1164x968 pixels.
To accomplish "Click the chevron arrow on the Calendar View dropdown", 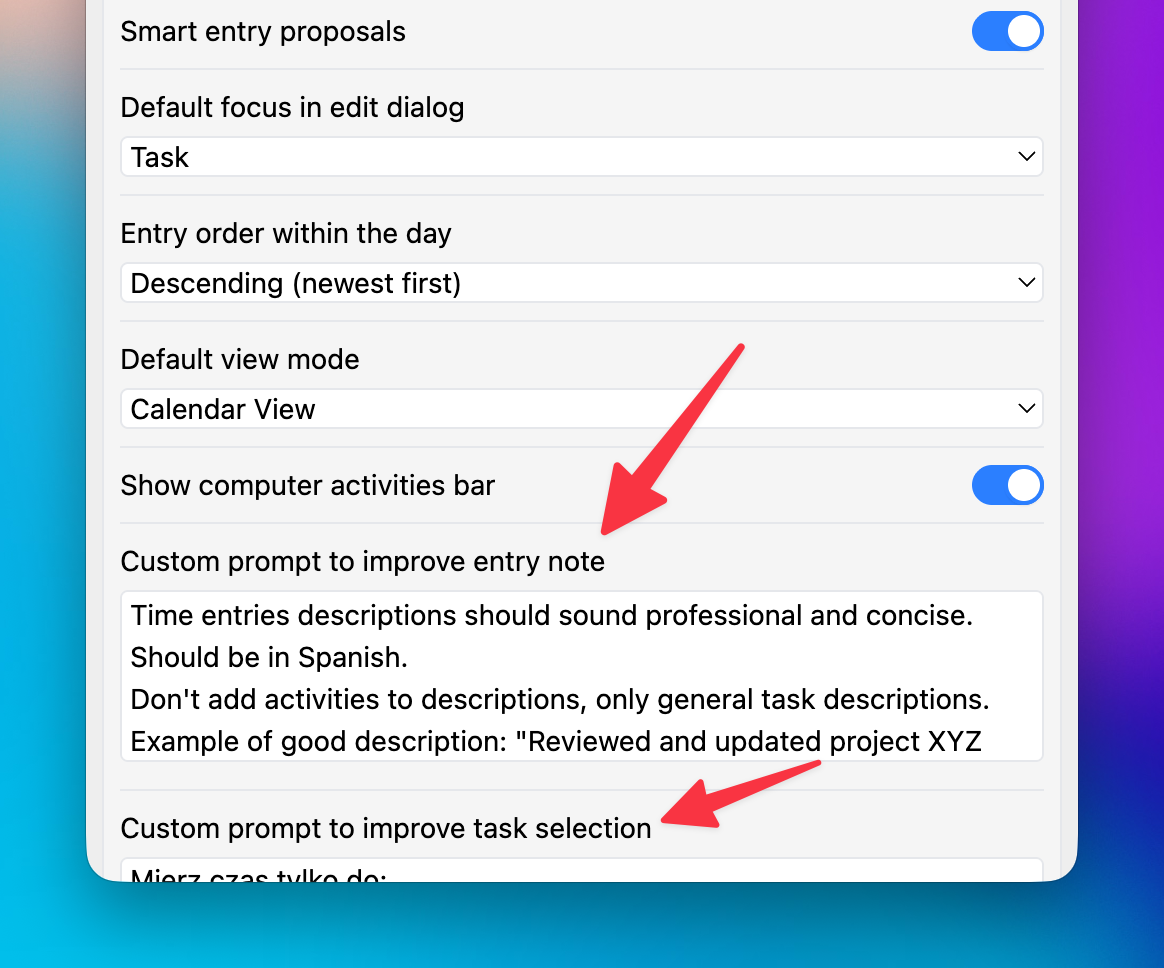I will tap(1026, 408).
